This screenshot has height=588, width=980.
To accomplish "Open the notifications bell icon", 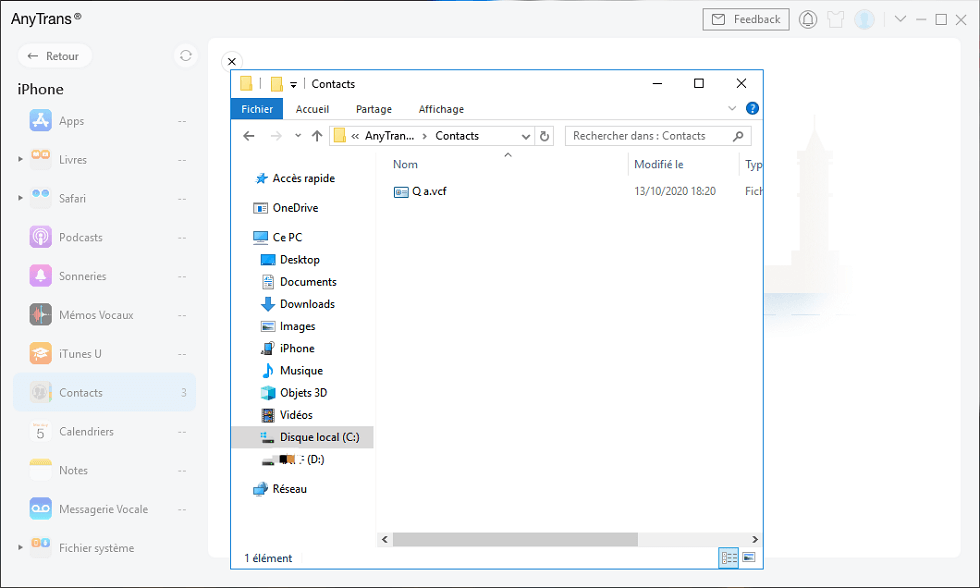I will click(808, 19).
